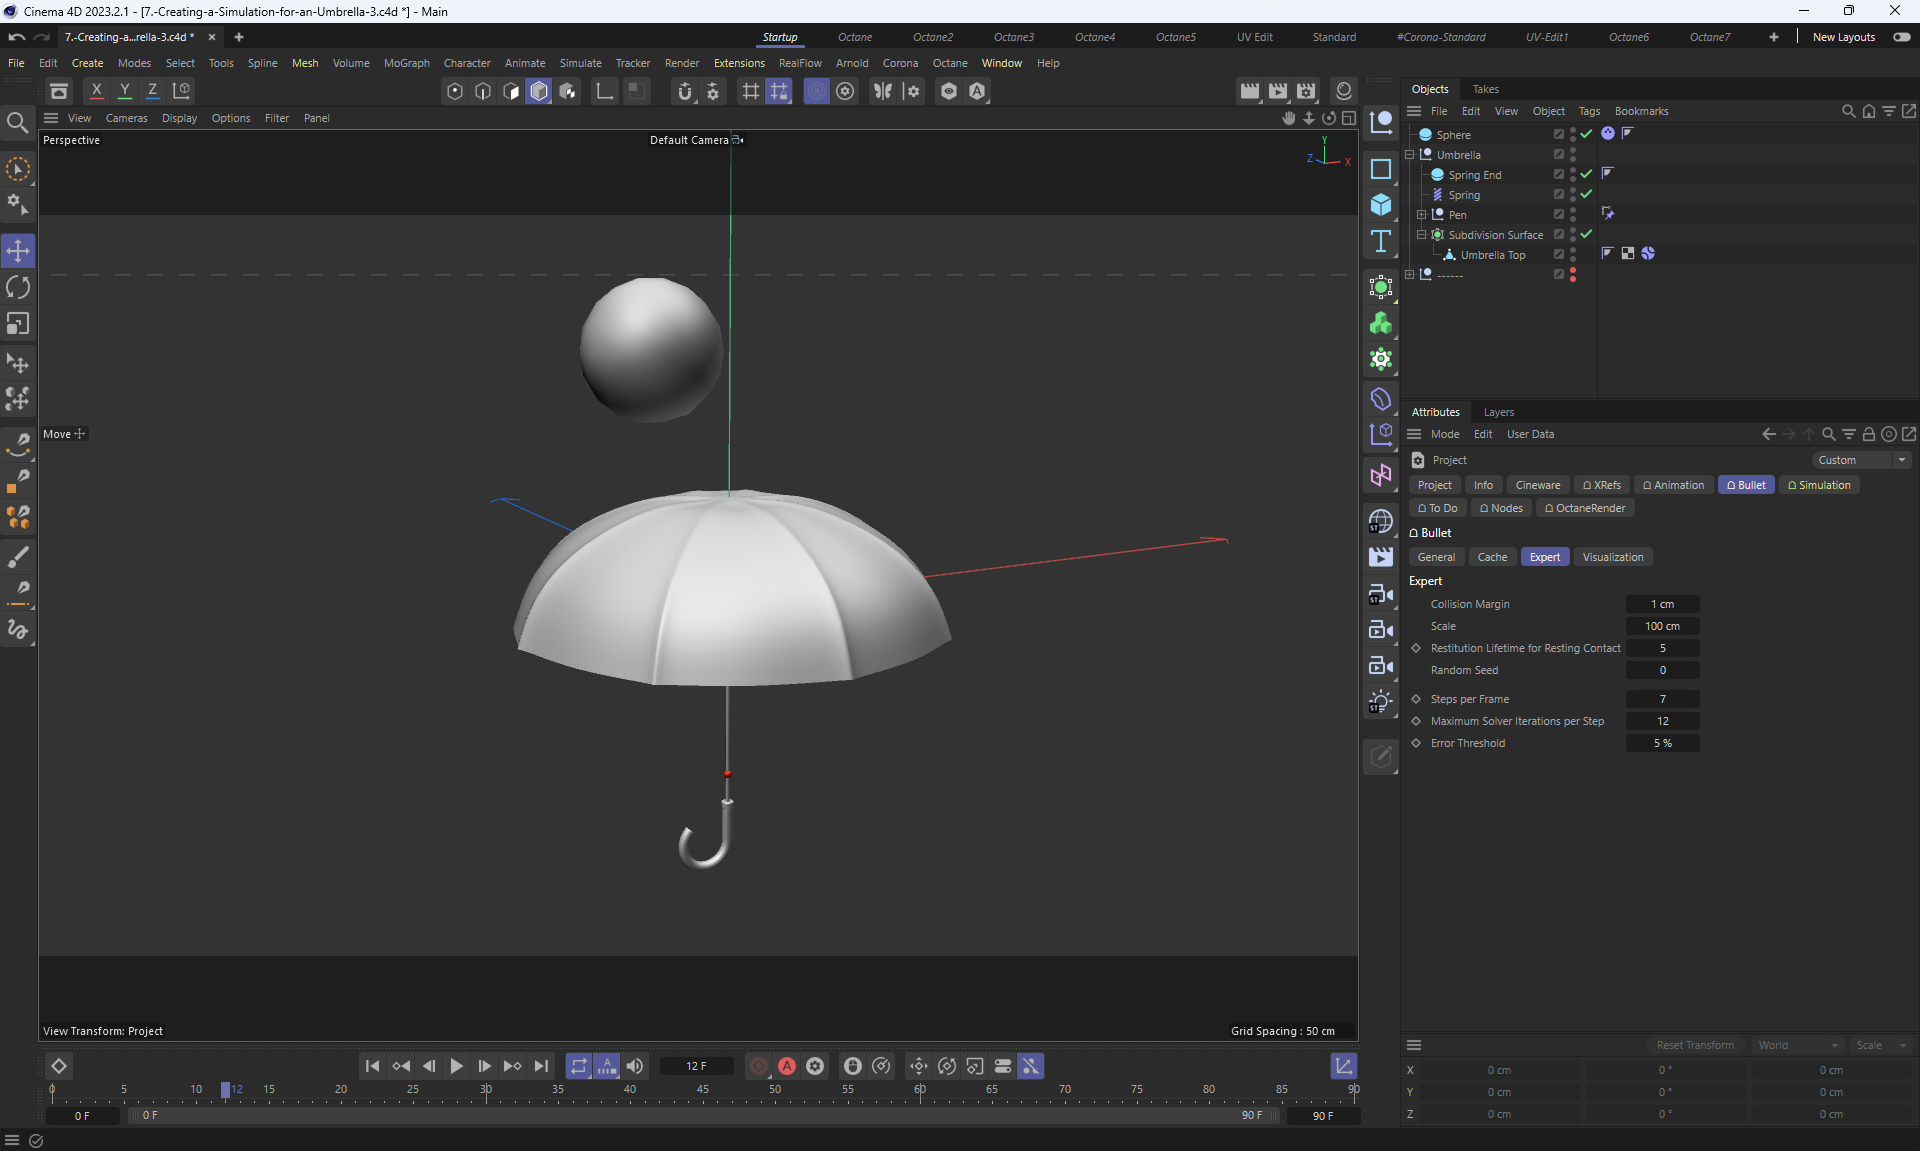Image resolution: width=1920 pixels, height=1151 pixels.
Task: Switch to the Visualization tab
Action: [x=1612, y=557]
